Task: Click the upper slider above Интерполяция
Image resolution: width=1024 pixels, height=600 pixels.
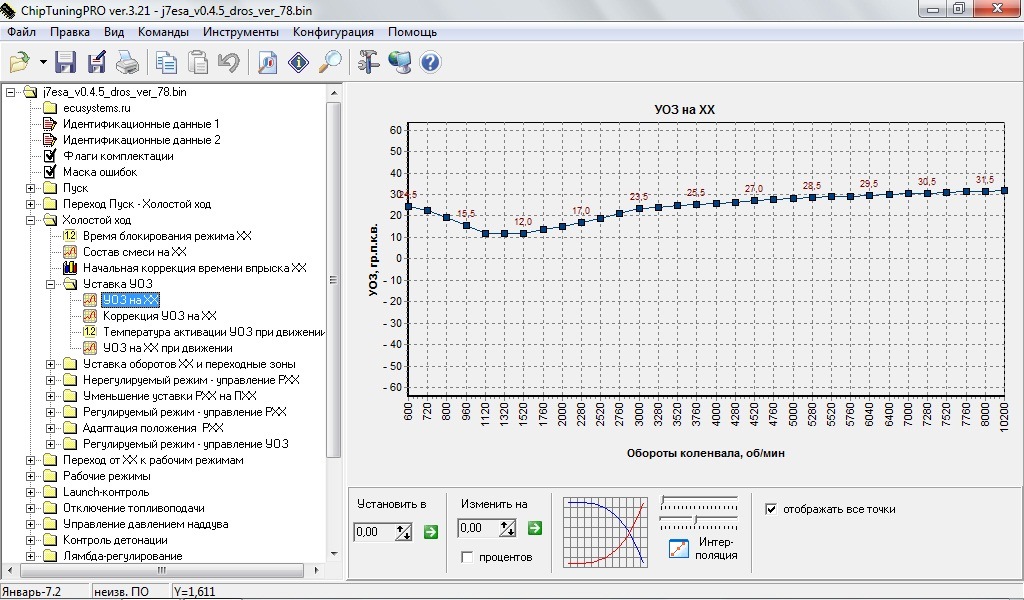Action: 699,503
